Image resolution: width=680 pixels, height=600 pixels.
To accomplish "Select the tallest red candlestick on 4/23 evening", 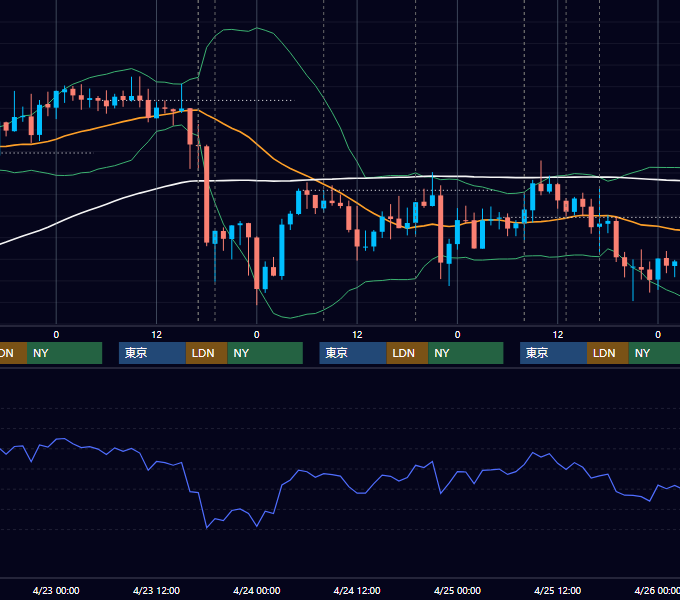I will pos(206,194).
